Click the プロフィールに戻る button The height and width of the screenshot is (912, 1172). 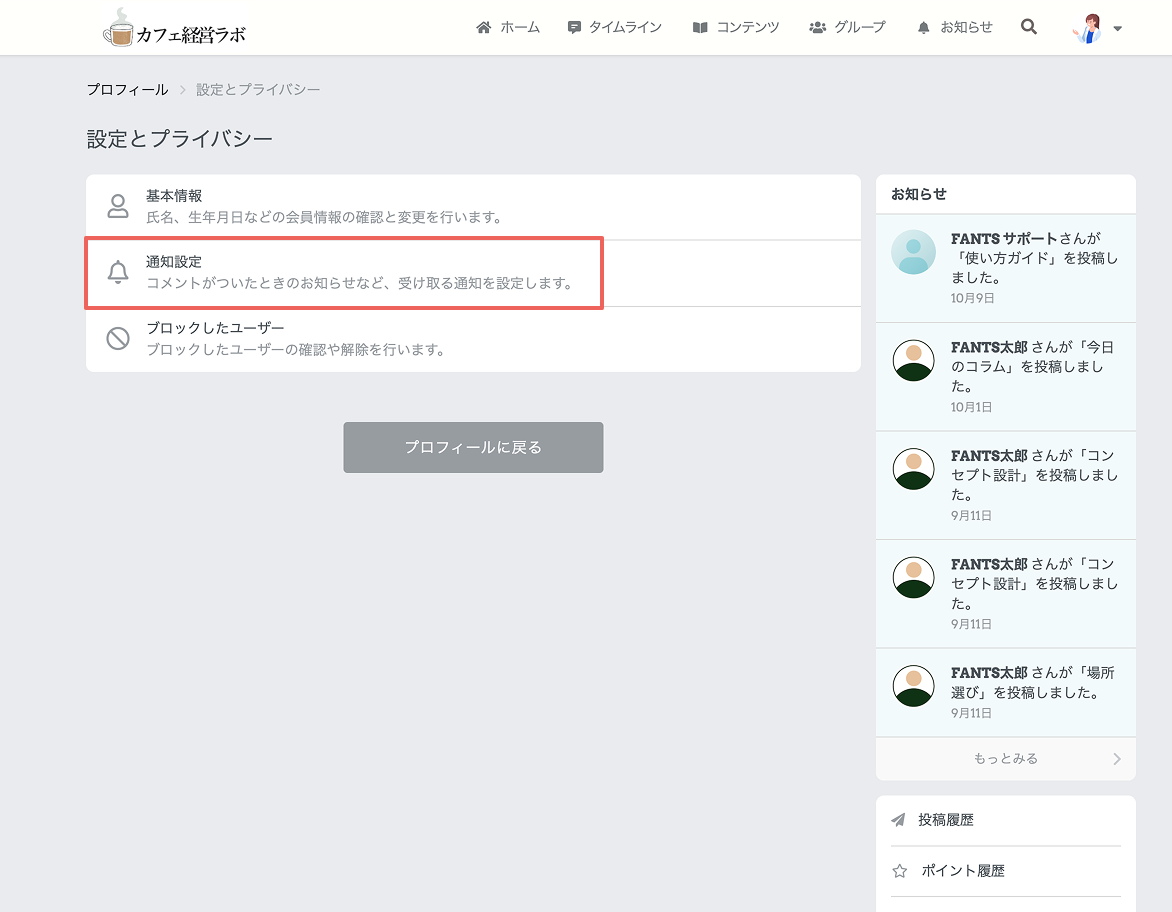tap(473, 447)
